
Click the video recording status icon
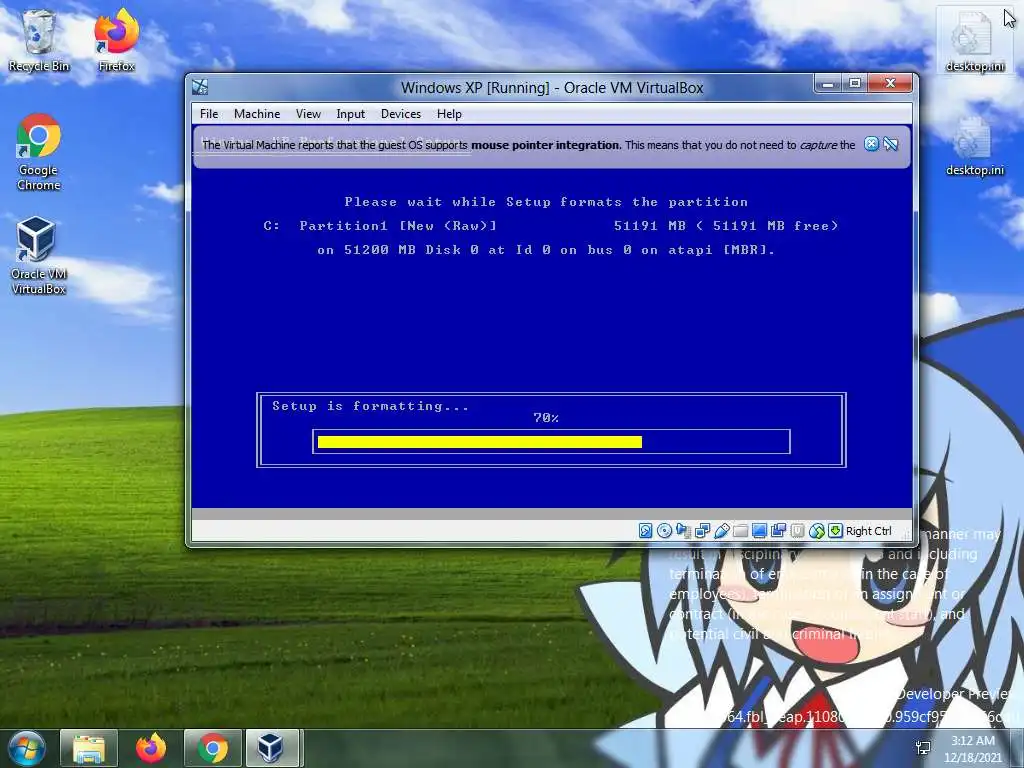pyautogui.click(x=778, y=531)
